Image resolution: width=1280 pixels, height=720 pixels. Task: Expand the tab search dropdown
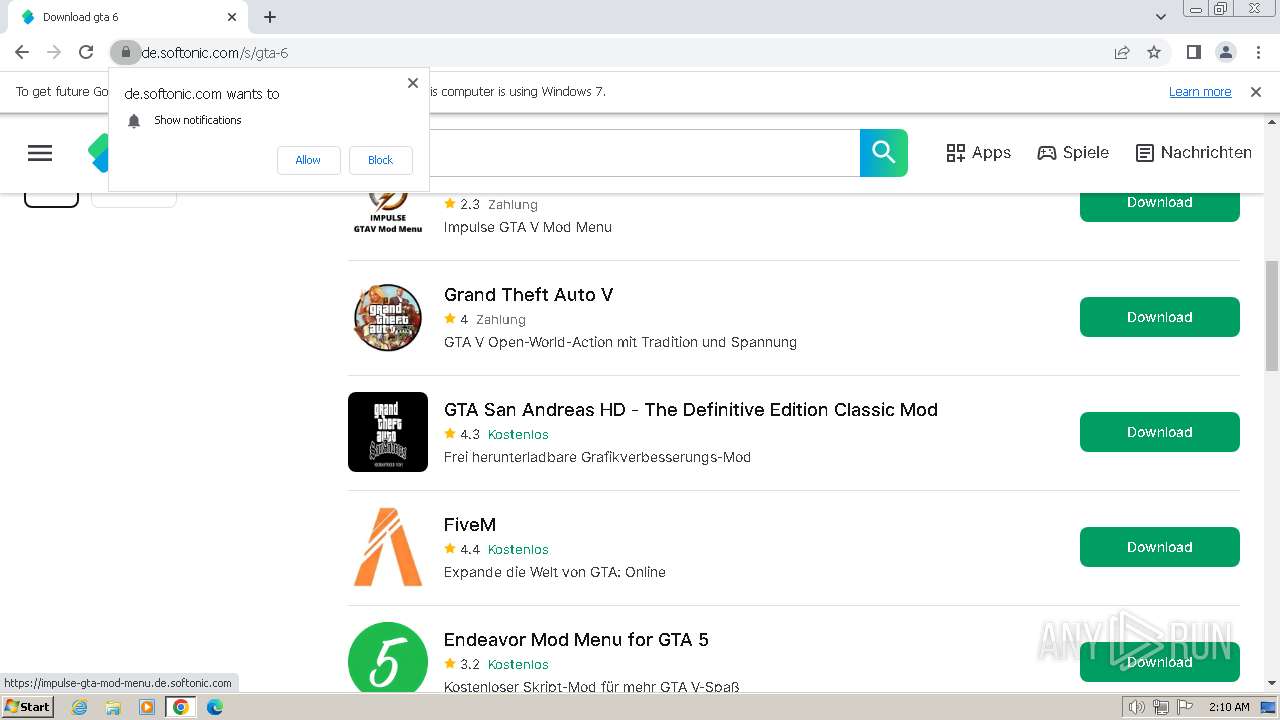[1161, 17]
